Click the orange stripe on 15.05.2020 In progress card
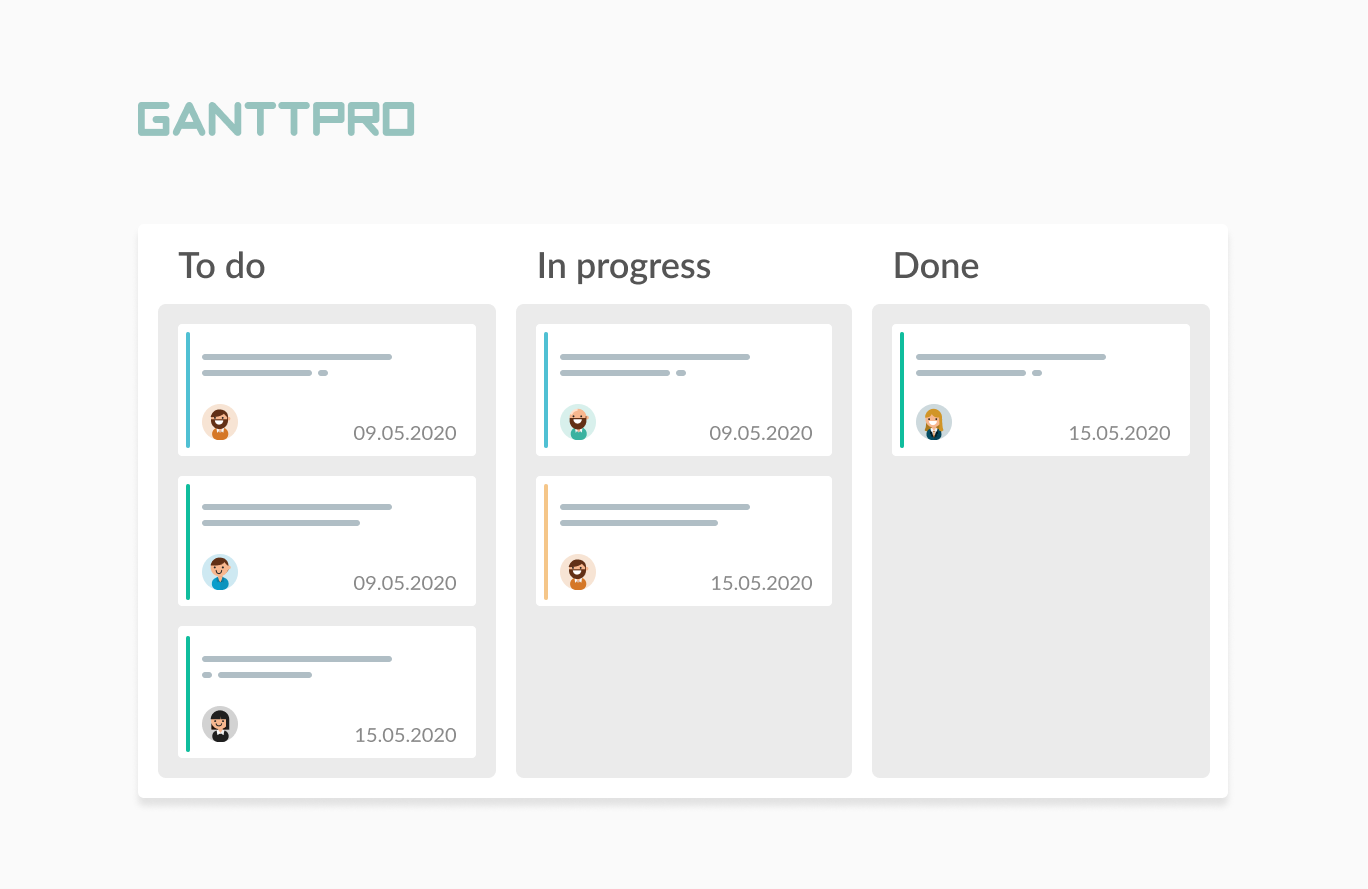 (546, 541)
